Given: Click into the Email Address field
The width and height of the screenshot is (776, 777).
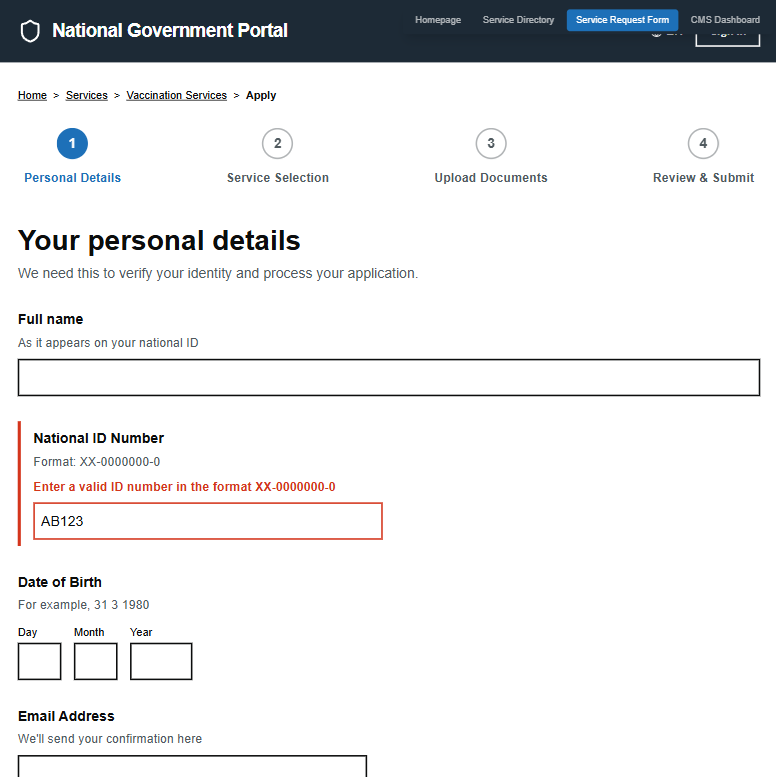Looking at the screenshot, I should click(x=192, y=766).
